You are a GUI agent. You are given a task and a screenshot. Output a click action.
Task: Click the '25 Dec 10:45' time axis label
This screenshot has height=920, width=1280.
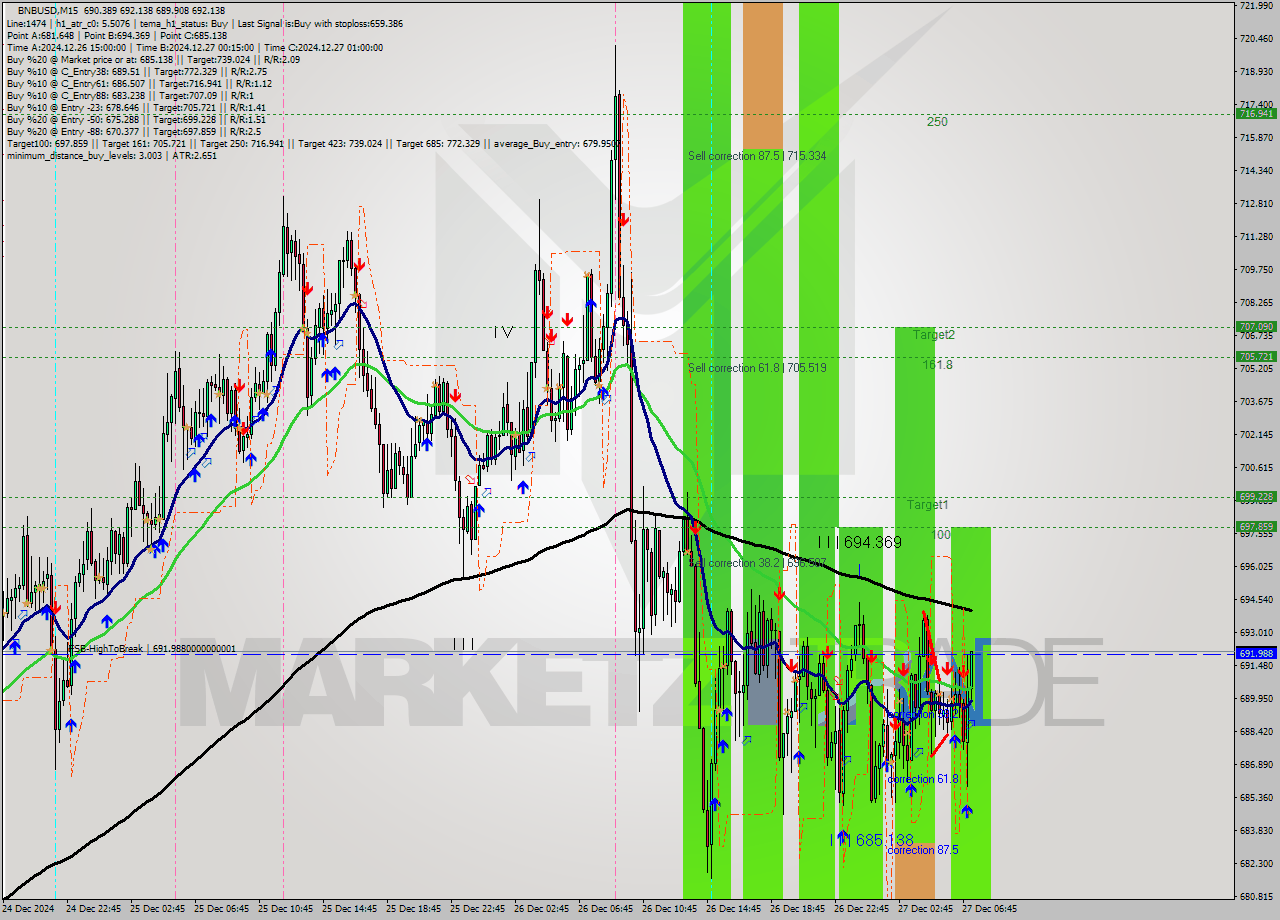(287, 909)
